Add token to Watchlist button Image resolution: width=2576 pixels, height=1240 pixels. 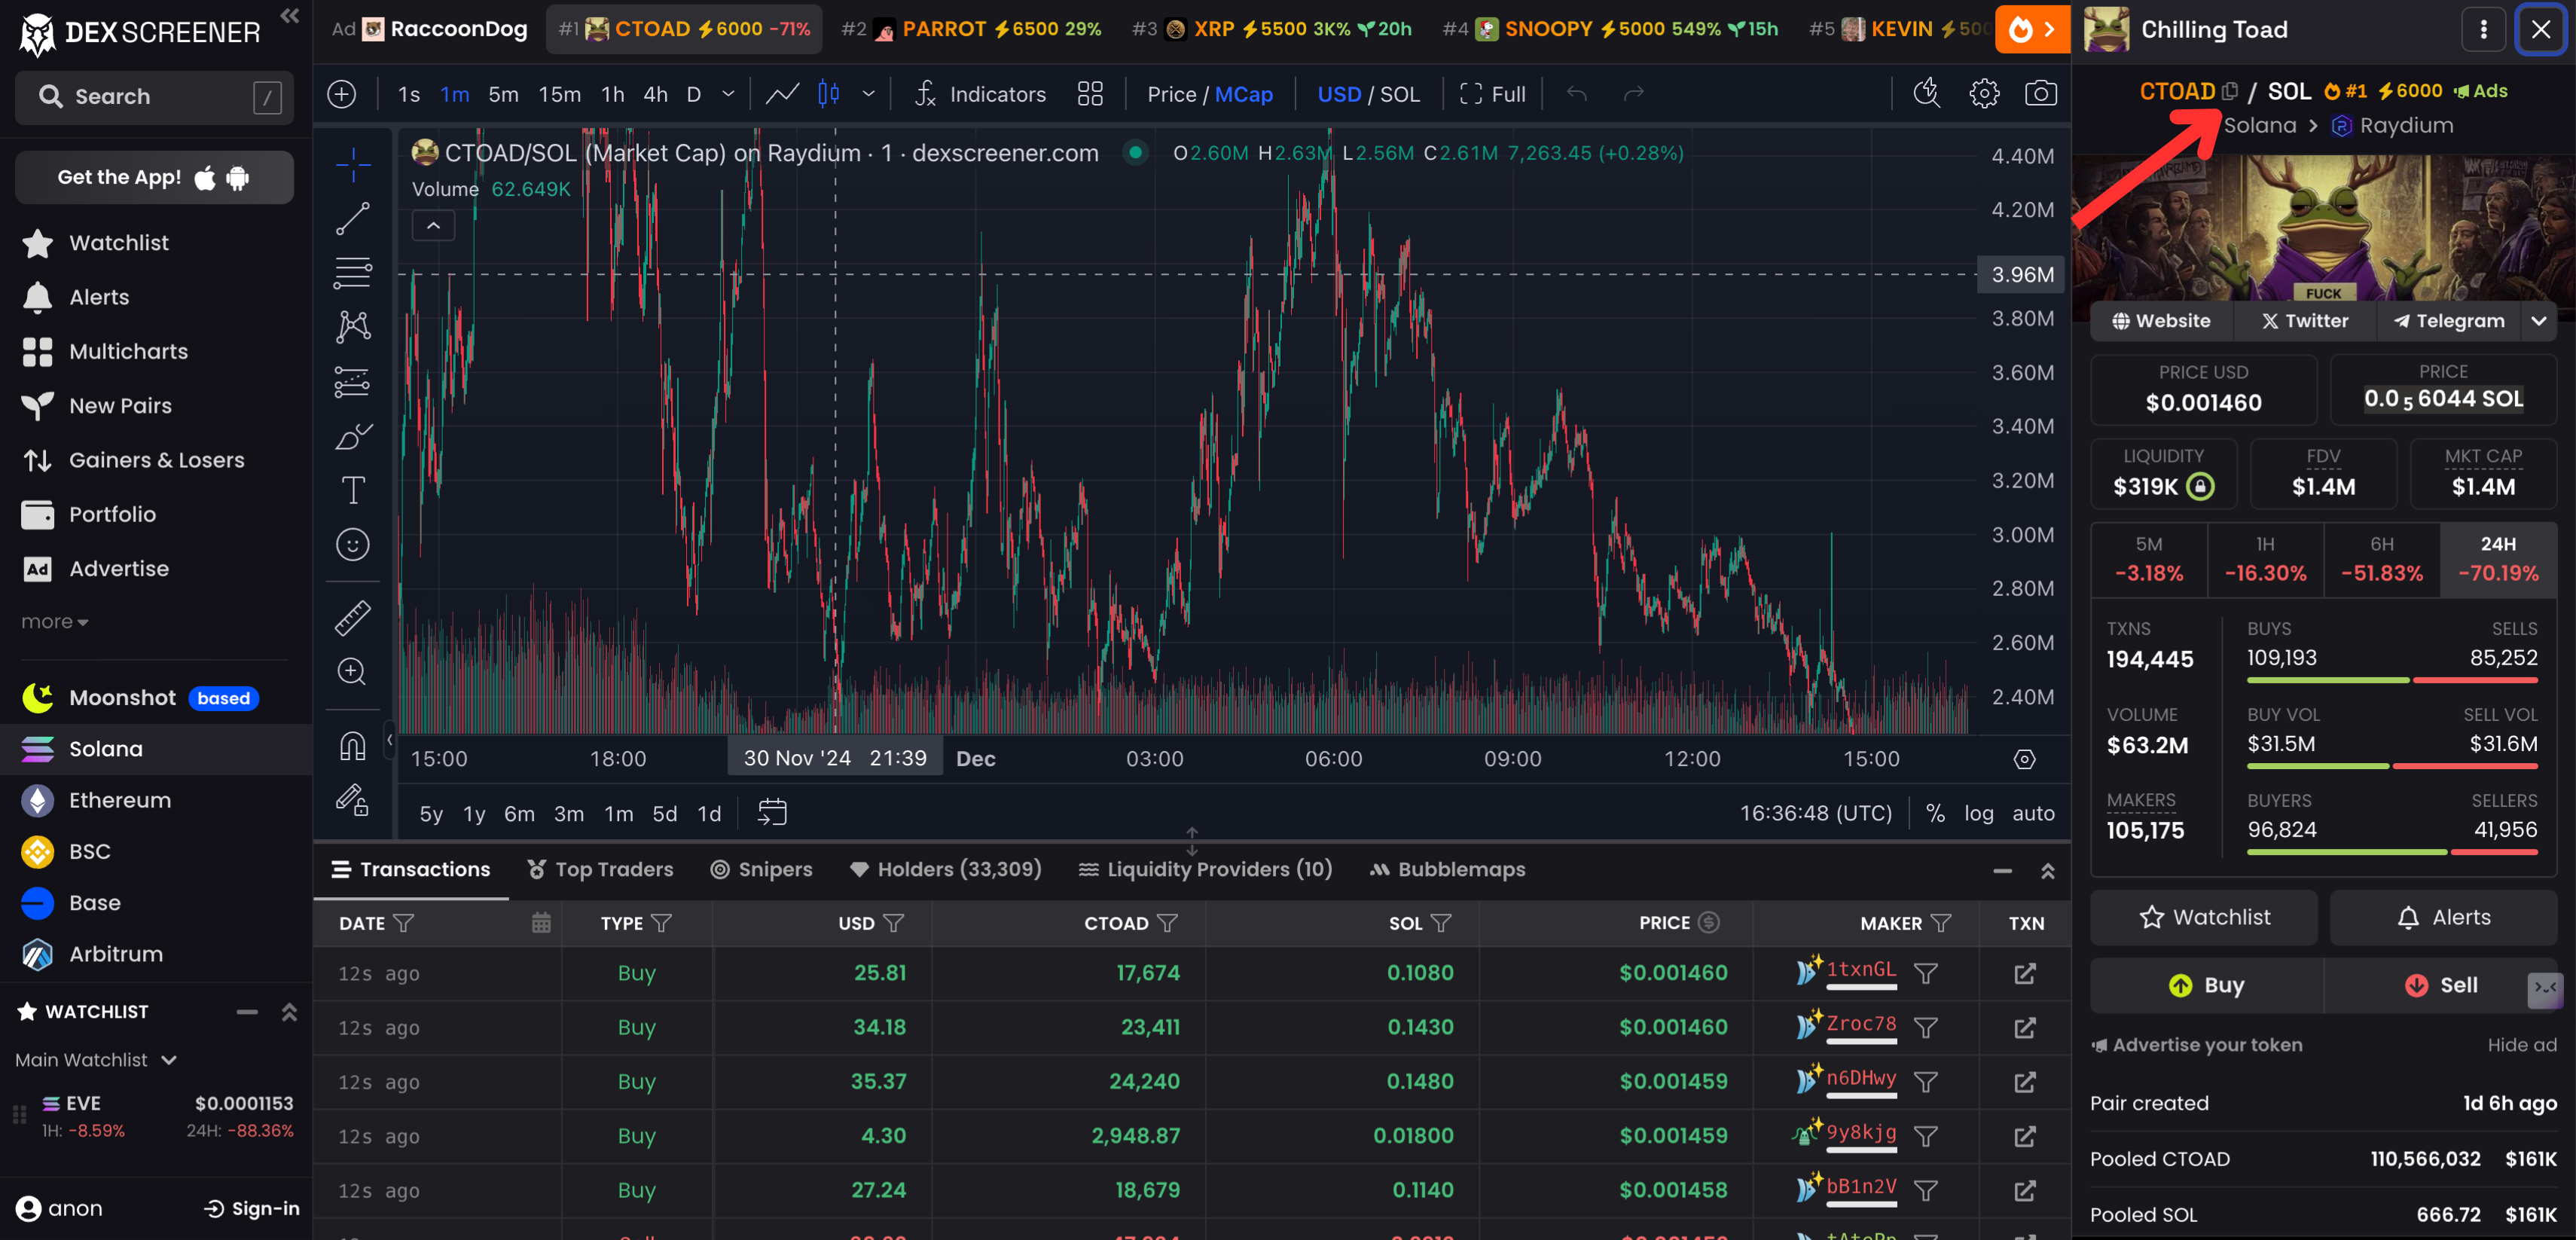point(2203,917)
